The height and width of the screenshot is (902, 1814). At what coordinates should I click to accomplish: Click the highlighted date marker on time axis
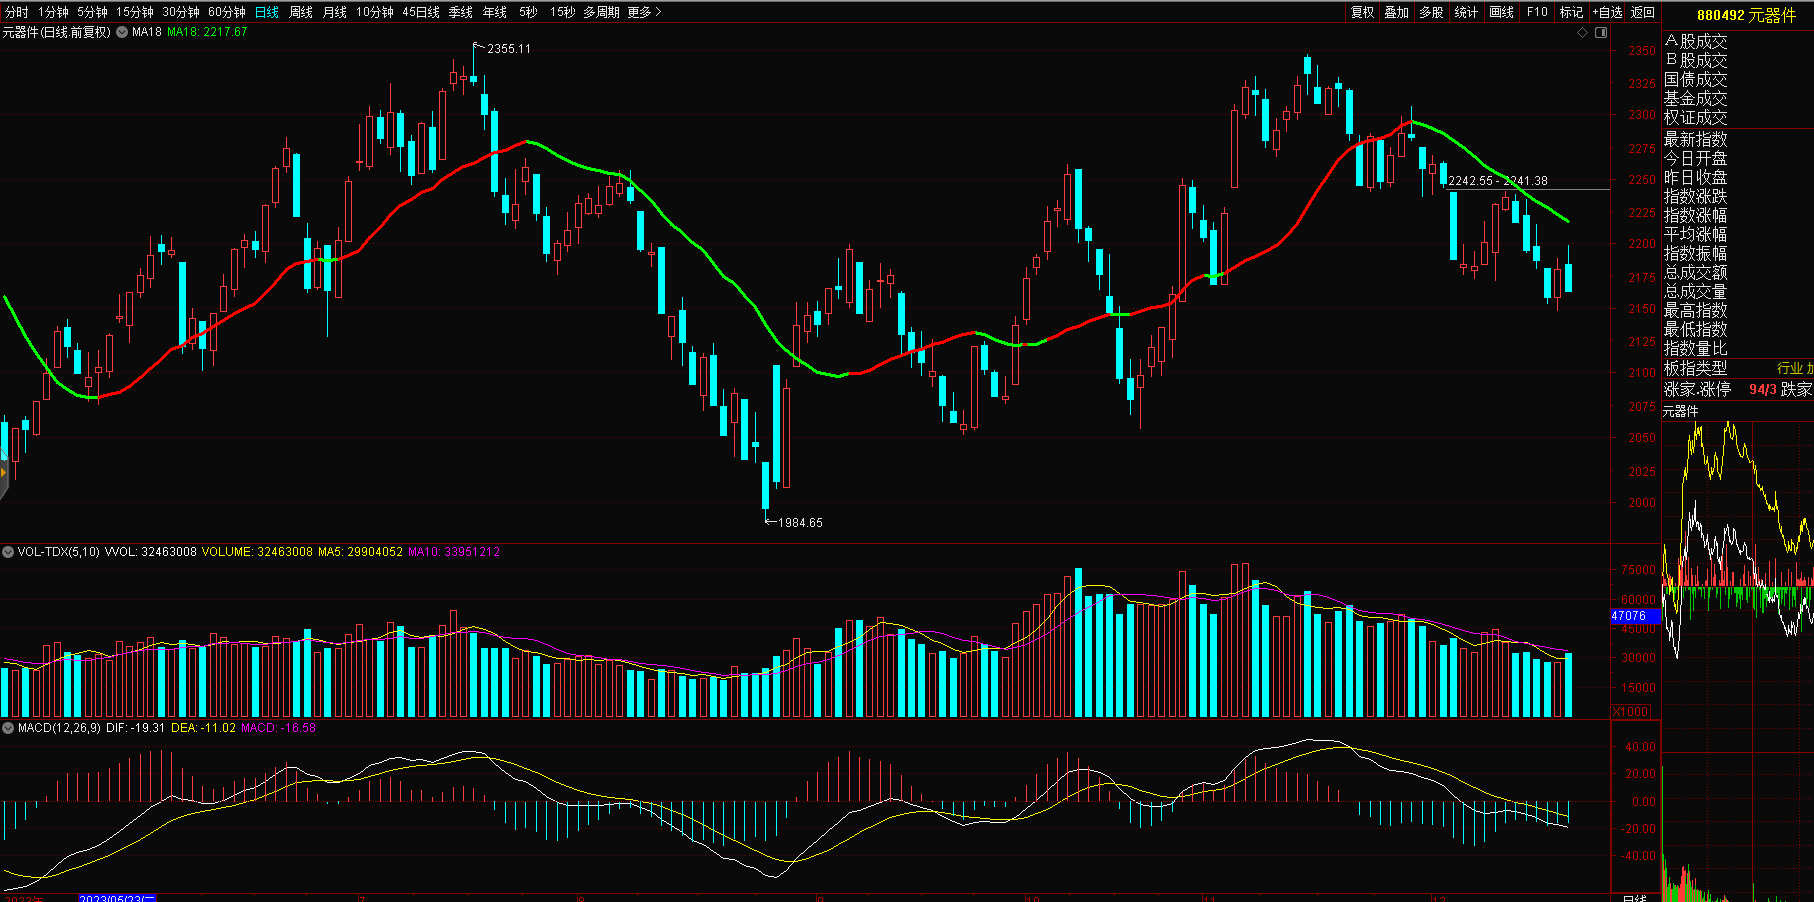(117, 898)
